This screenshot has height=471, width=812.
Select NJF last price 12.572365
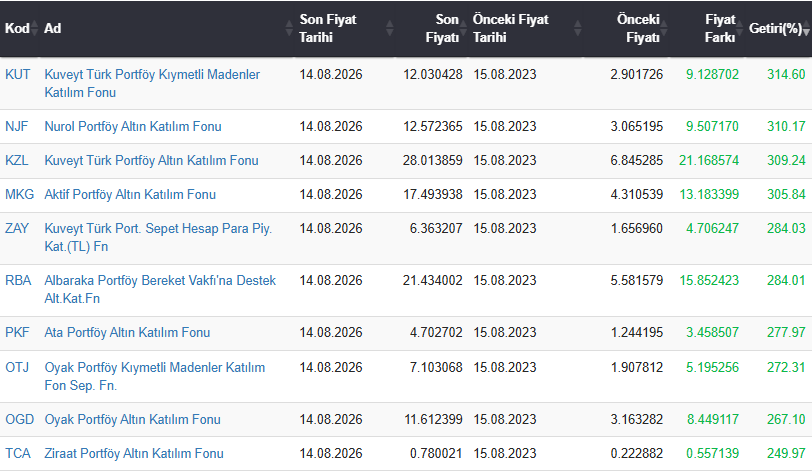(x=432, y=126)
